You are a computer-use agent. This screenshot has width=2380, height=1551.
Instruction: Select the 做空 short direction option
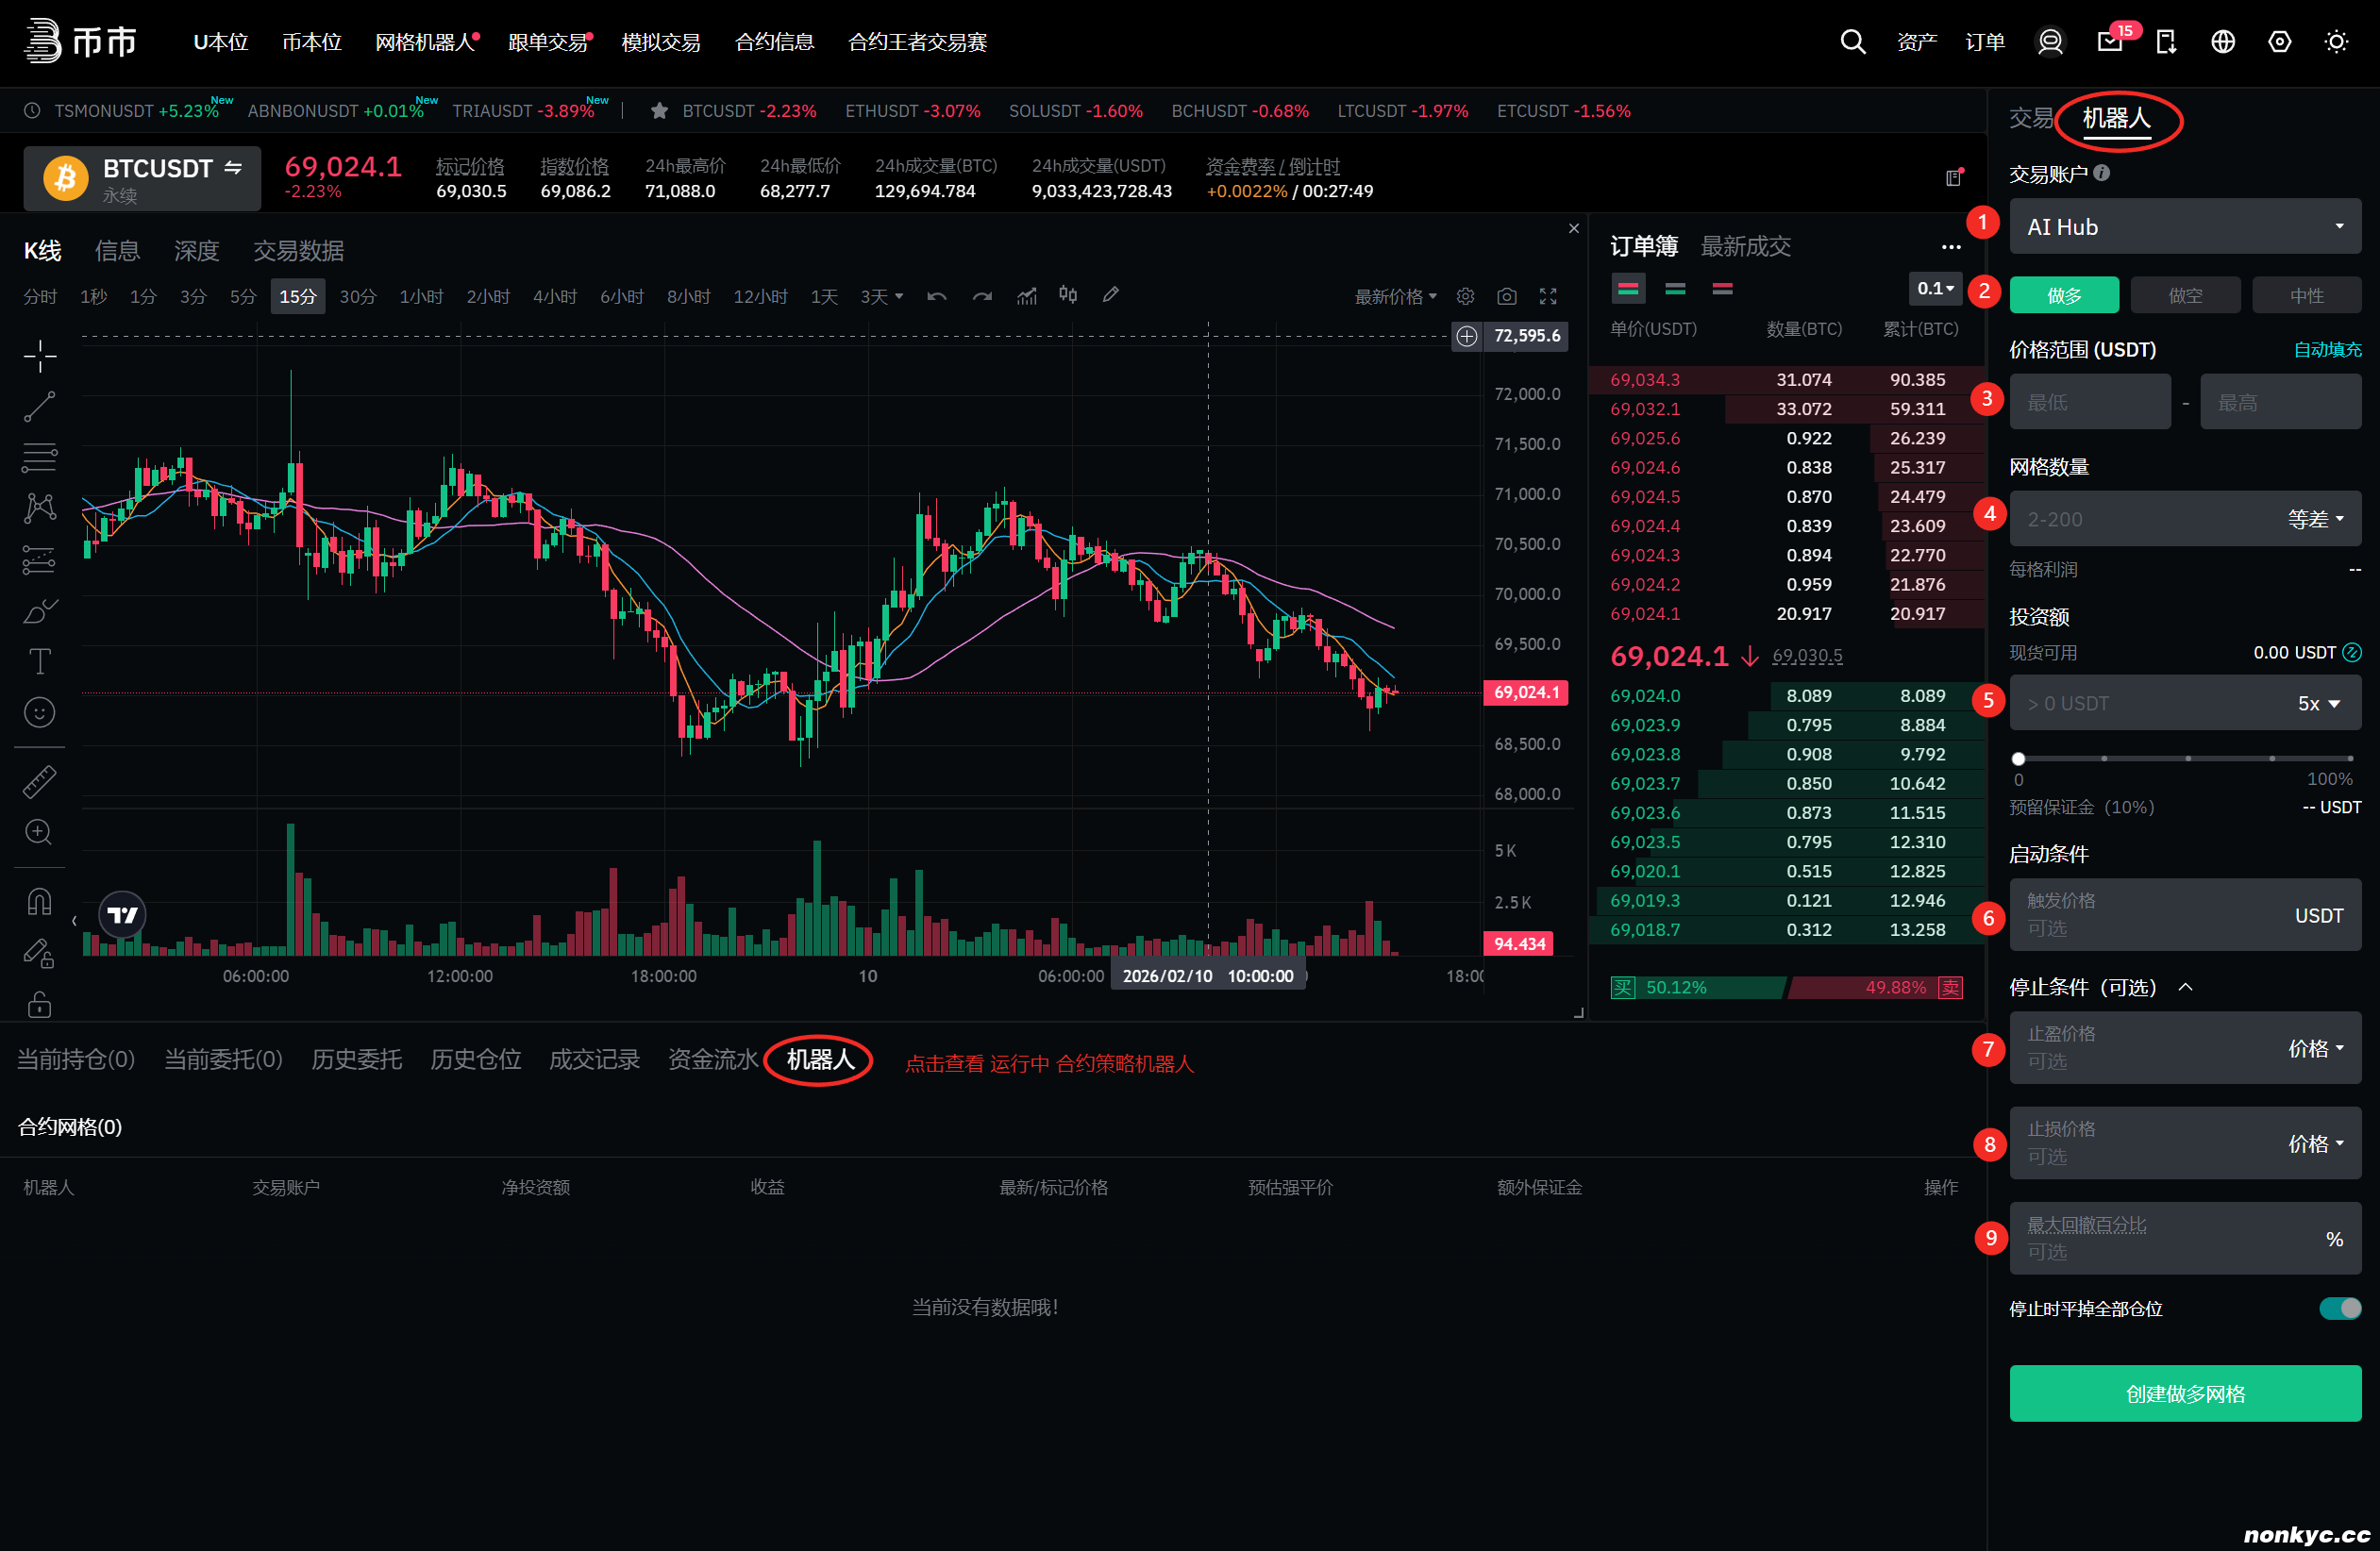click(x=2185, y=296)
